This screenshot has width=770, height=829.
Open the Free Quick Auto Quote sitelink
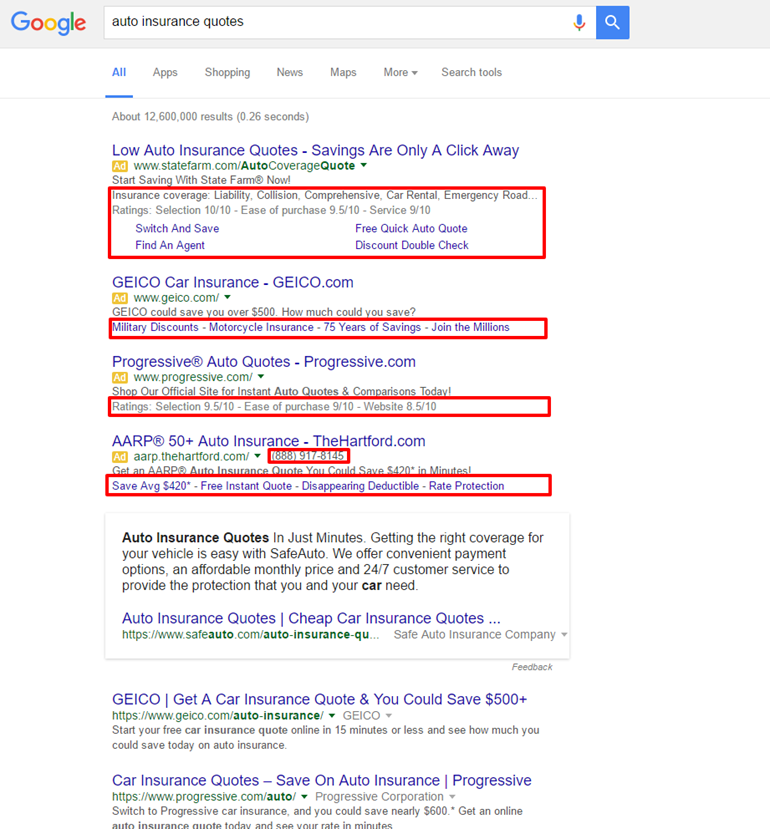click(x=411, y=228)
